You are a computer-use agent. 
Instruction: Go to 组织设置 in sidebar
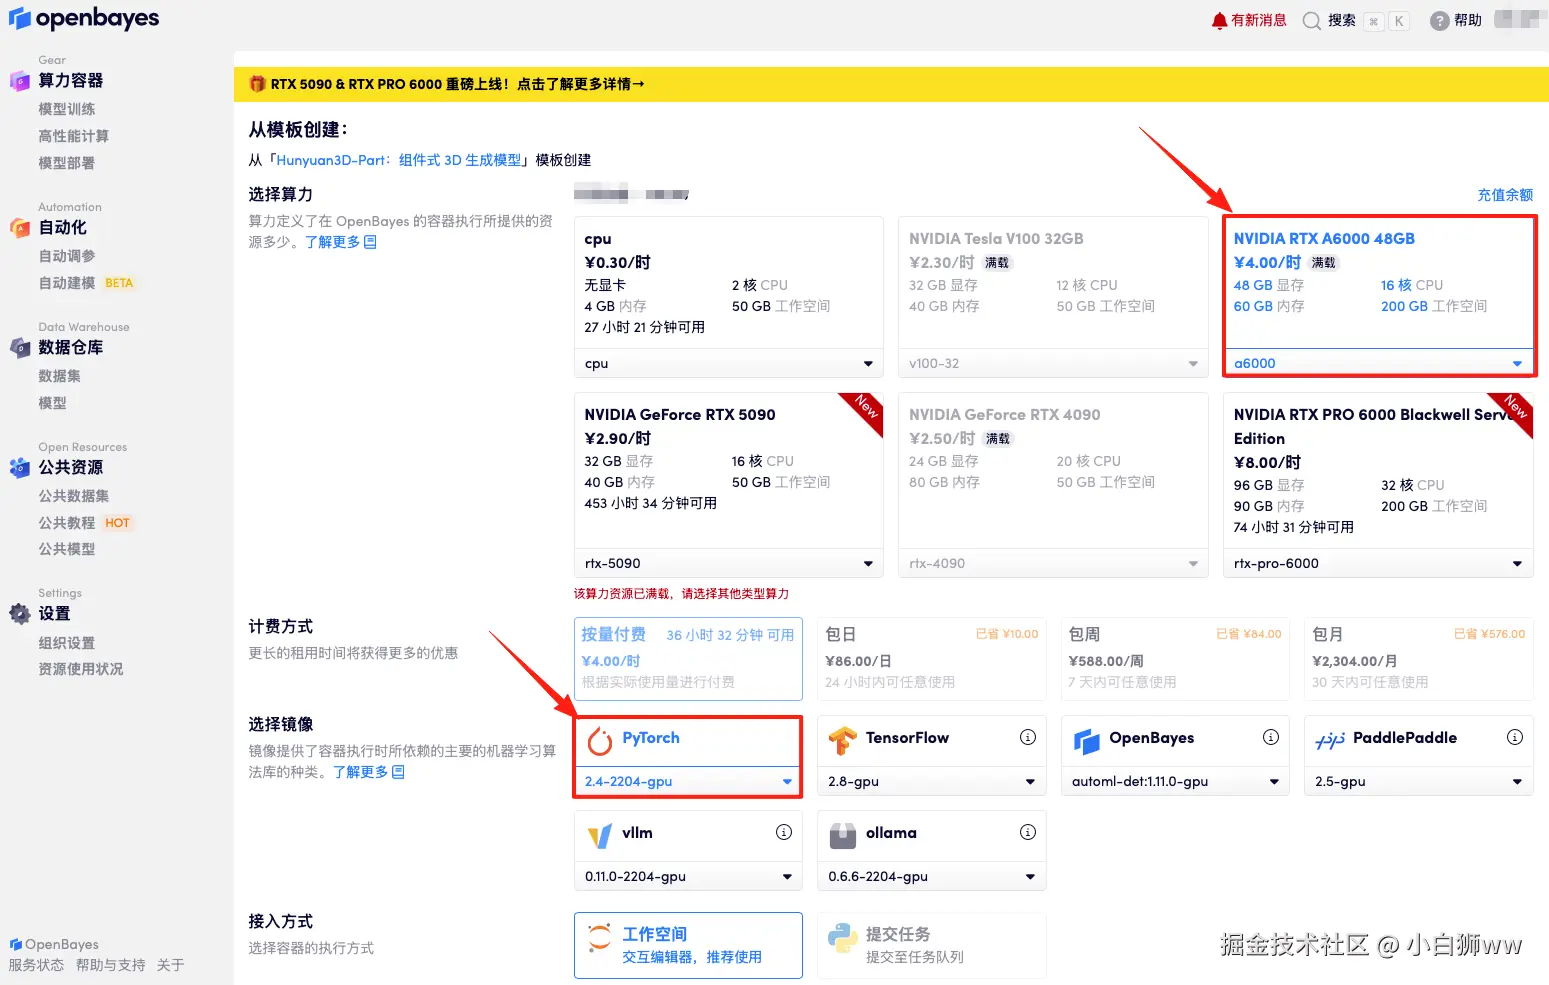coord(67,643)
